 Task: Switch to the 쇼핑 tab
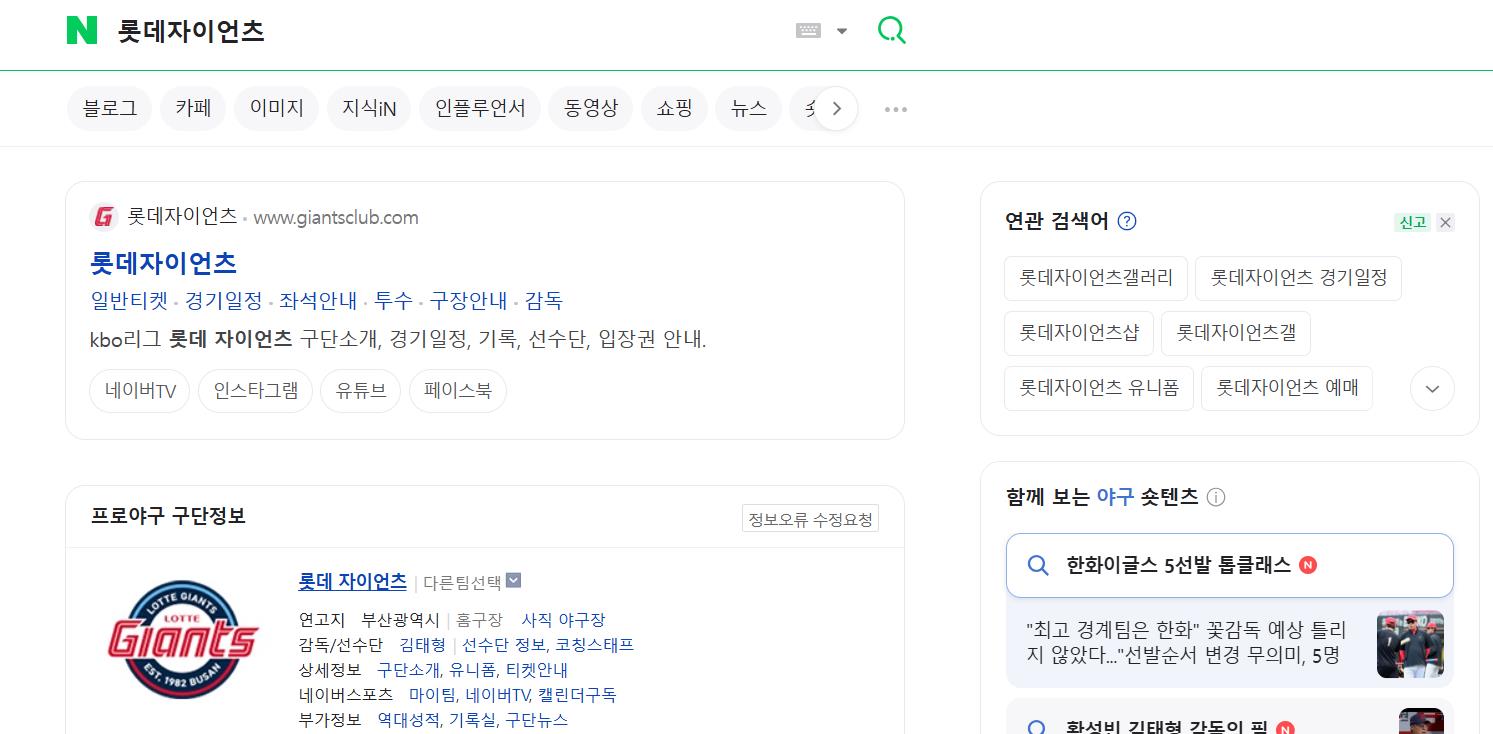[674, 108]
